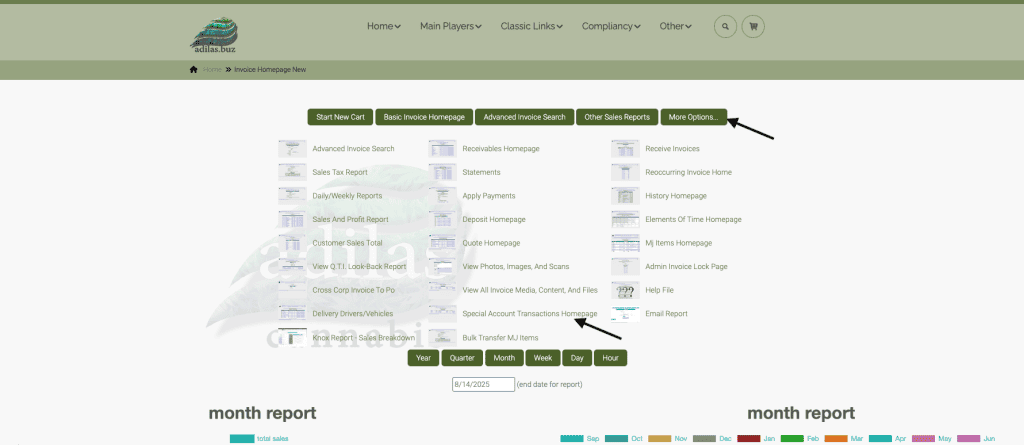Viewport: 1024px width, 445px height.
Task: Open the shopping cart icon
Action: [754, 27]
